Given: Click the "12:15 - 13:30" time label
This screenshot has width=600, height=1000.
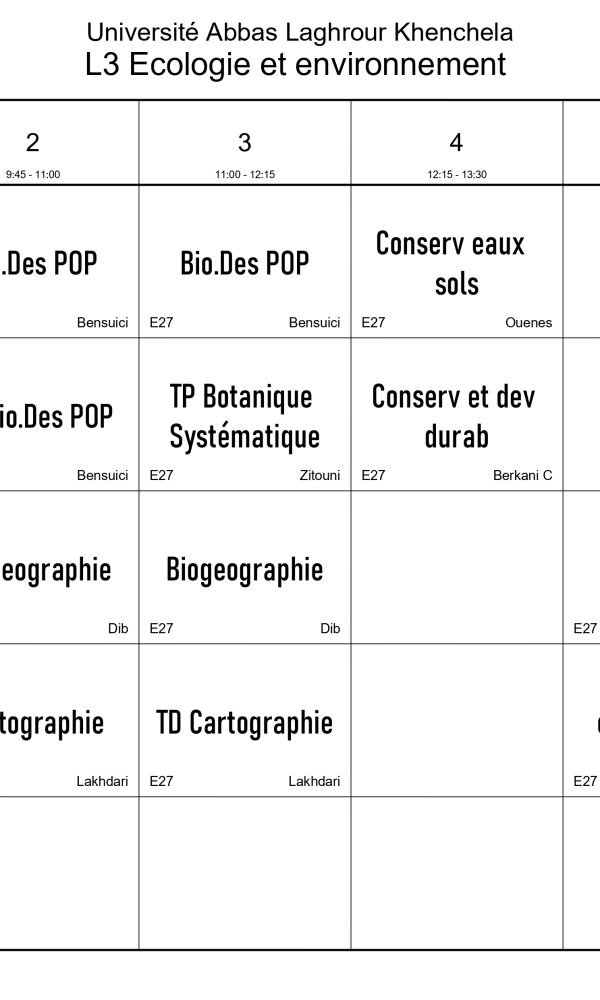Looking at the screenshot, I should 457,174.
